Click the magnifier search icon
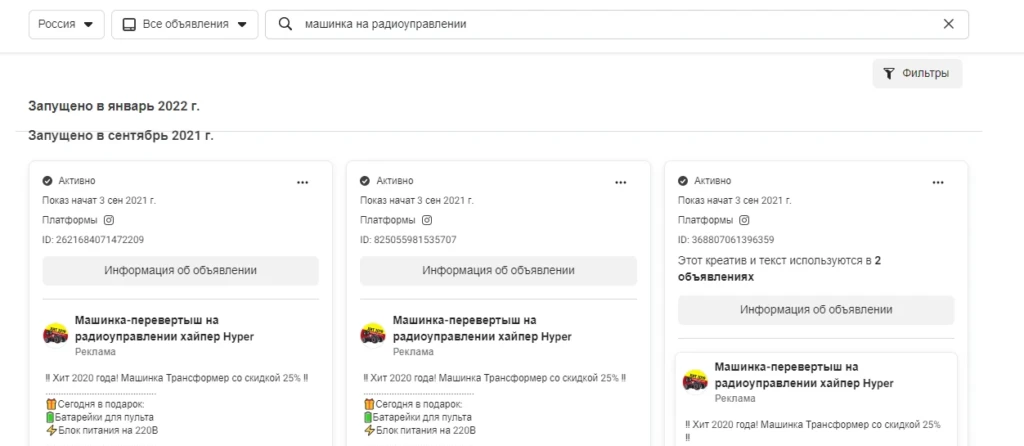 pyautogui.click(x=285, y=24)
